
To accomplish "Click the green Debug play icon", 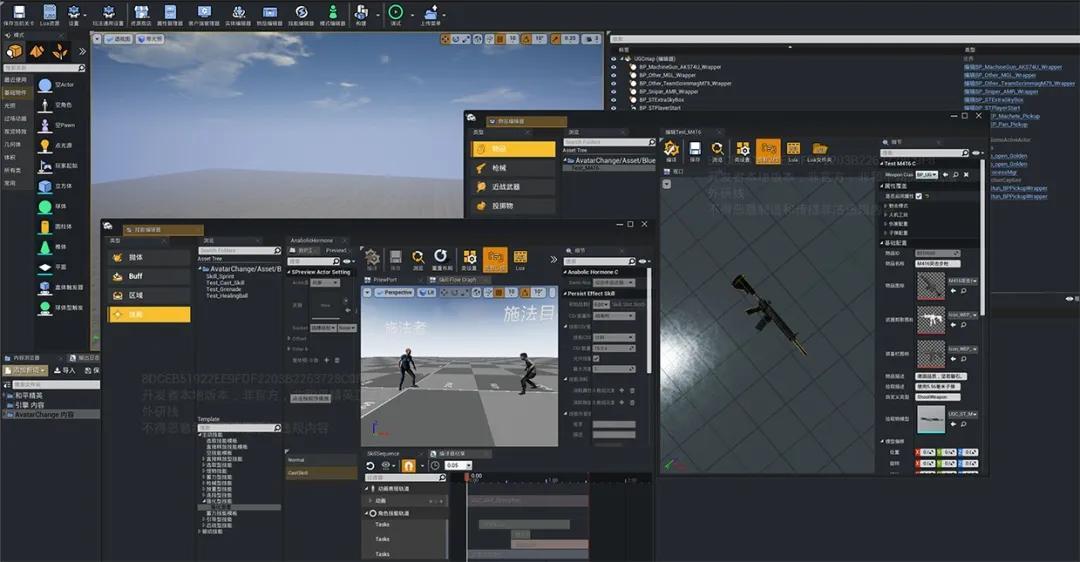I will 396,11.
